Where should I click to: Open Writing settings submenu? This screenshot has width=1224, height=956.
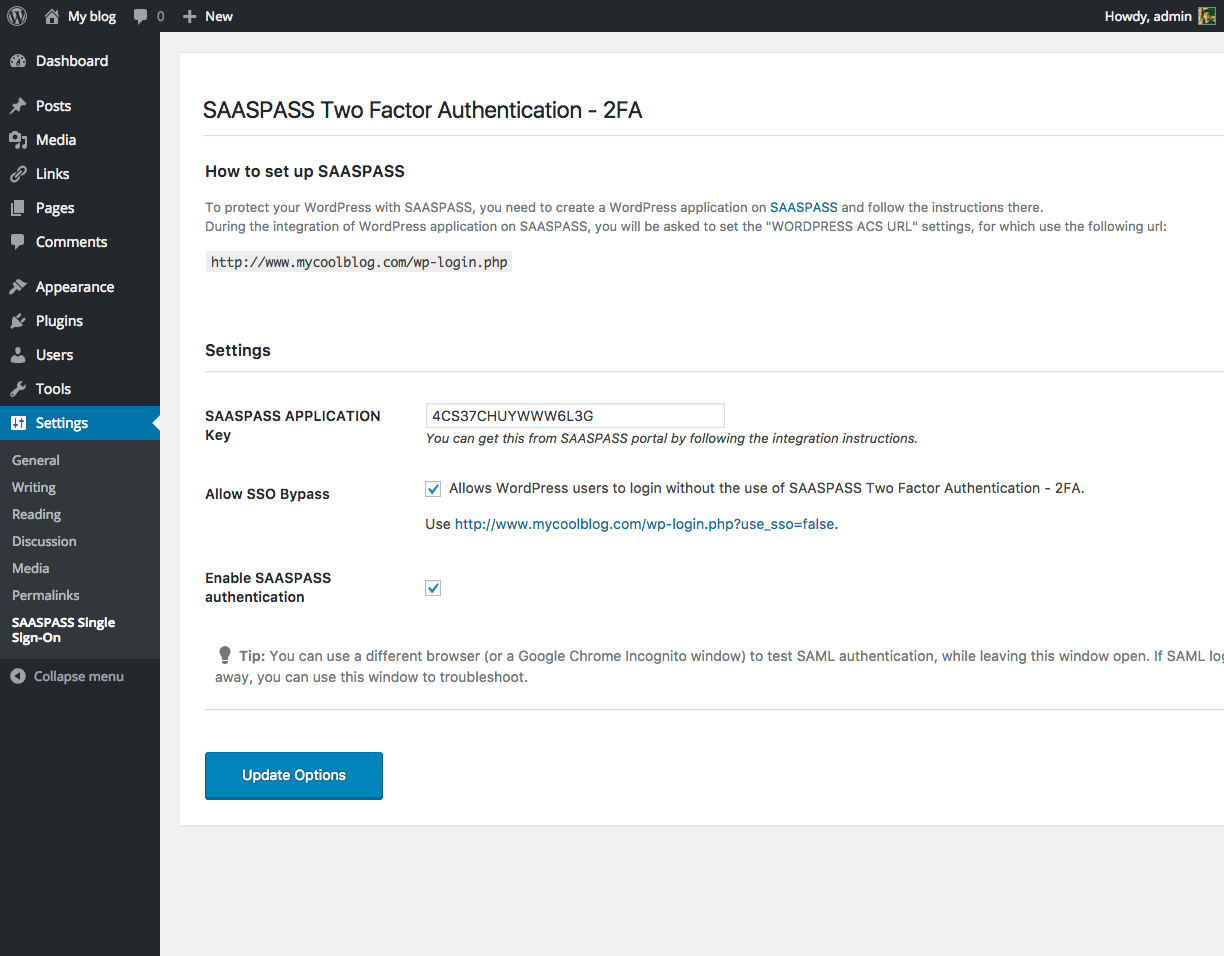click(34, 487)
